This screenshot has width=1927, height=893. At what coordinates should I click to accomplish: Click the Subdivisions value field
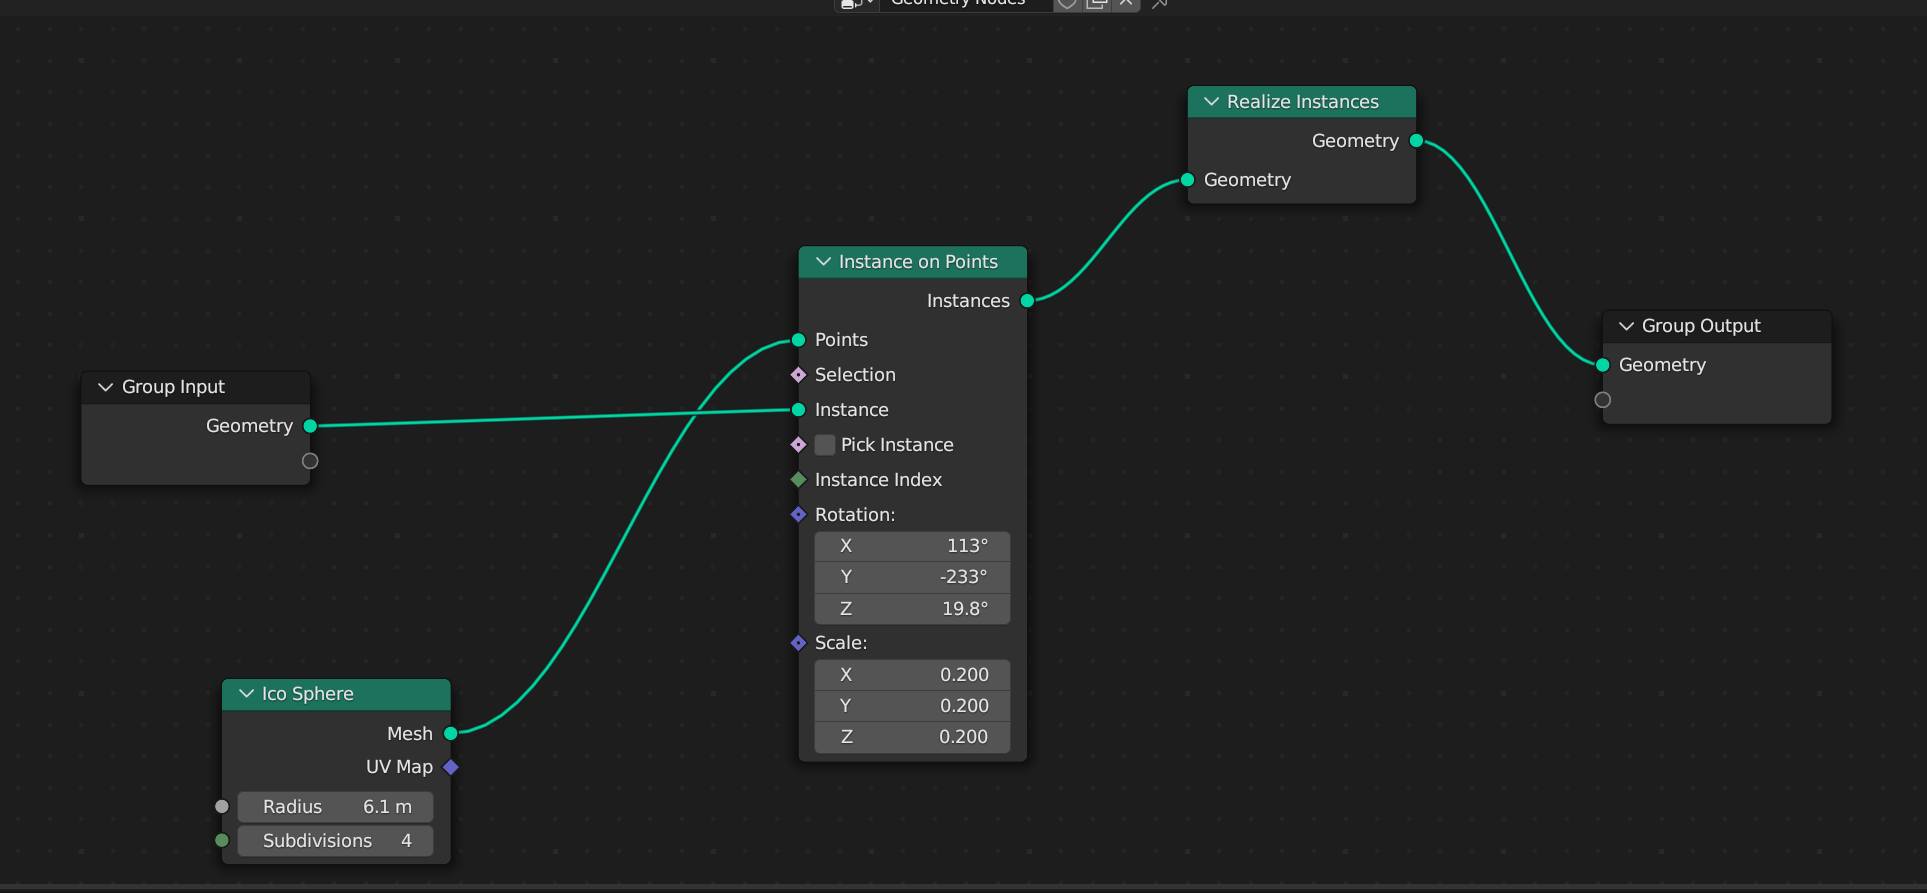pos(336,841)
